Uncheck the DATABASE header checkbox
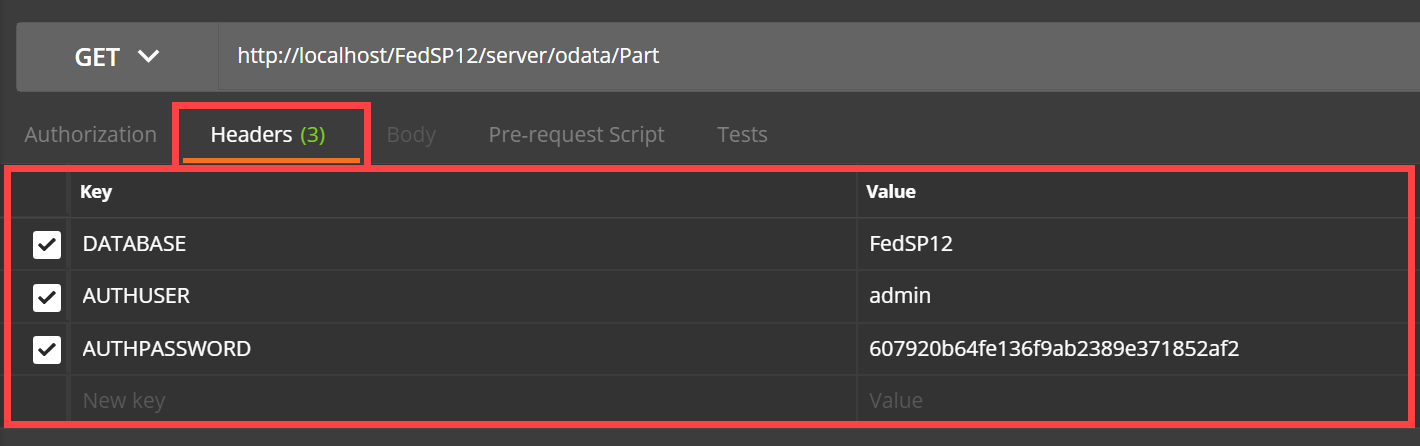This screenshot has height=446, width=1420. [47, 244]
